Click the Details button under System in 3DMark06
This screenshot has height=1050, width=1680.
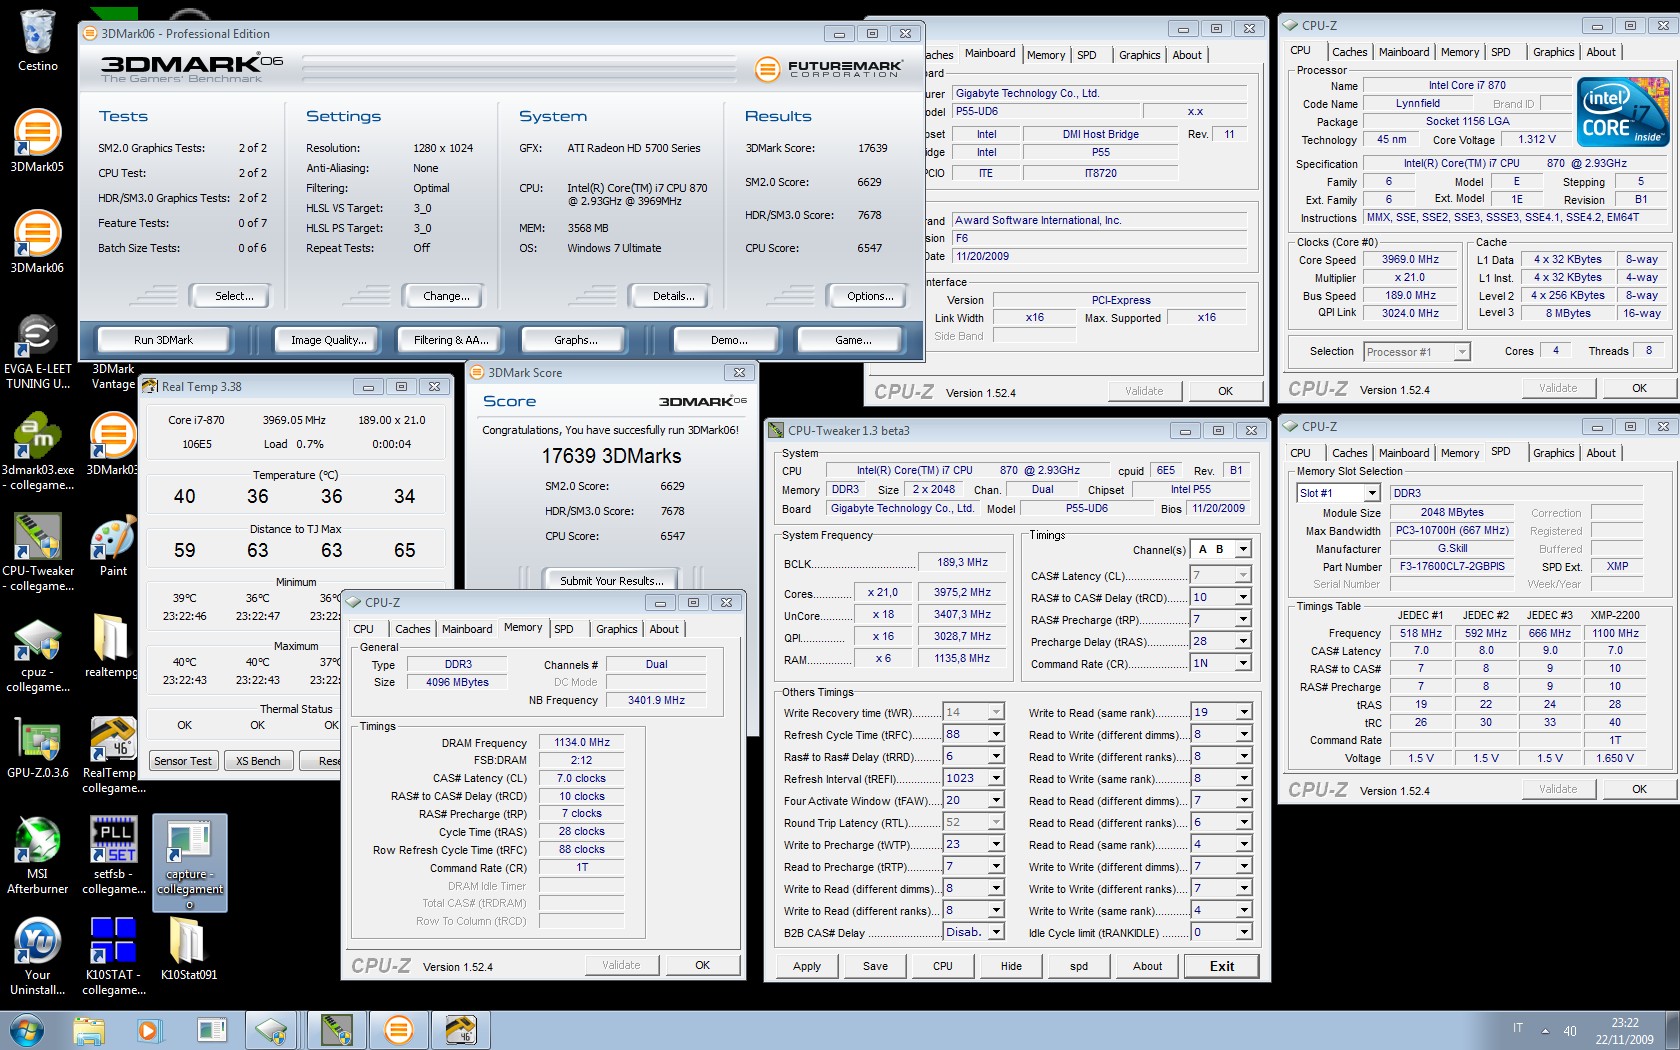pyautogui.click(x=673, y=296)
